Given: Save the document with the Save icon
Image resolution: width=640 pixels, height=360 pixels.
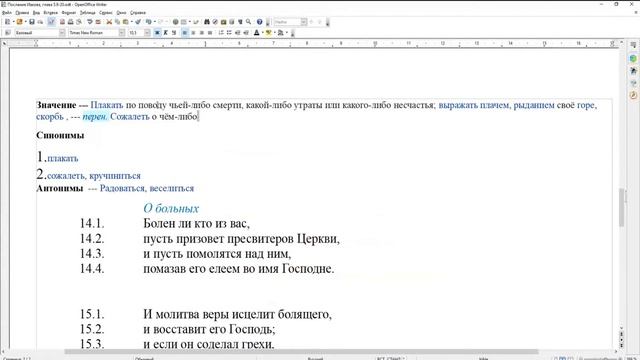Looking at the screenshot, I should tap(32, 22).
